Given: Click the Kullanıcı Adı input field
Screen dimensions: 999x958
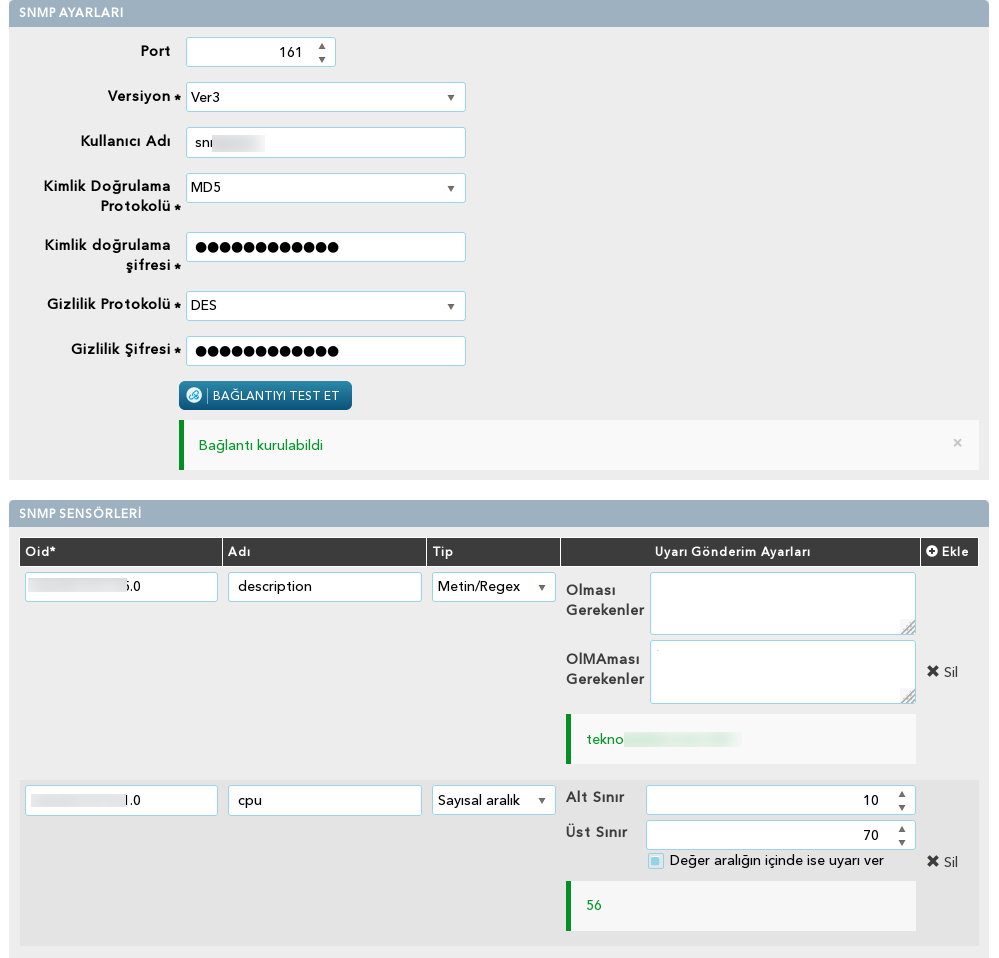Looking at the screenshot, I should (326, 143).
